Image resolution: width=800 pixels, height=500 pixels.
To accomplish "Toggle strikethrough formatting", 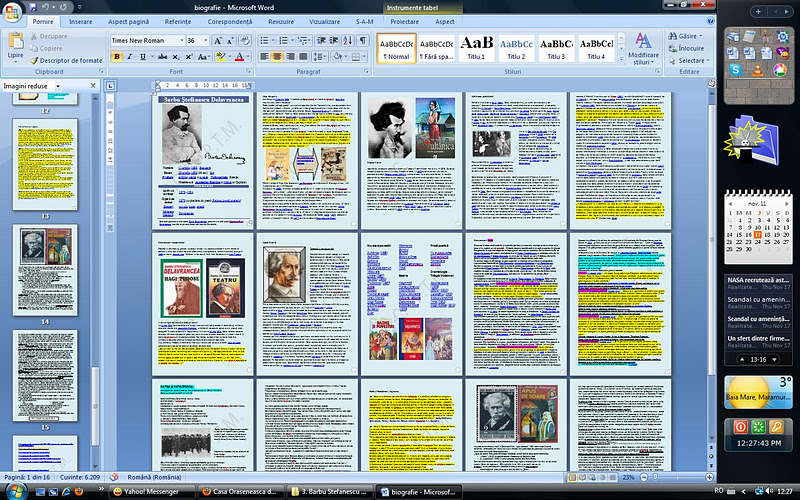I will pos(163,57).
